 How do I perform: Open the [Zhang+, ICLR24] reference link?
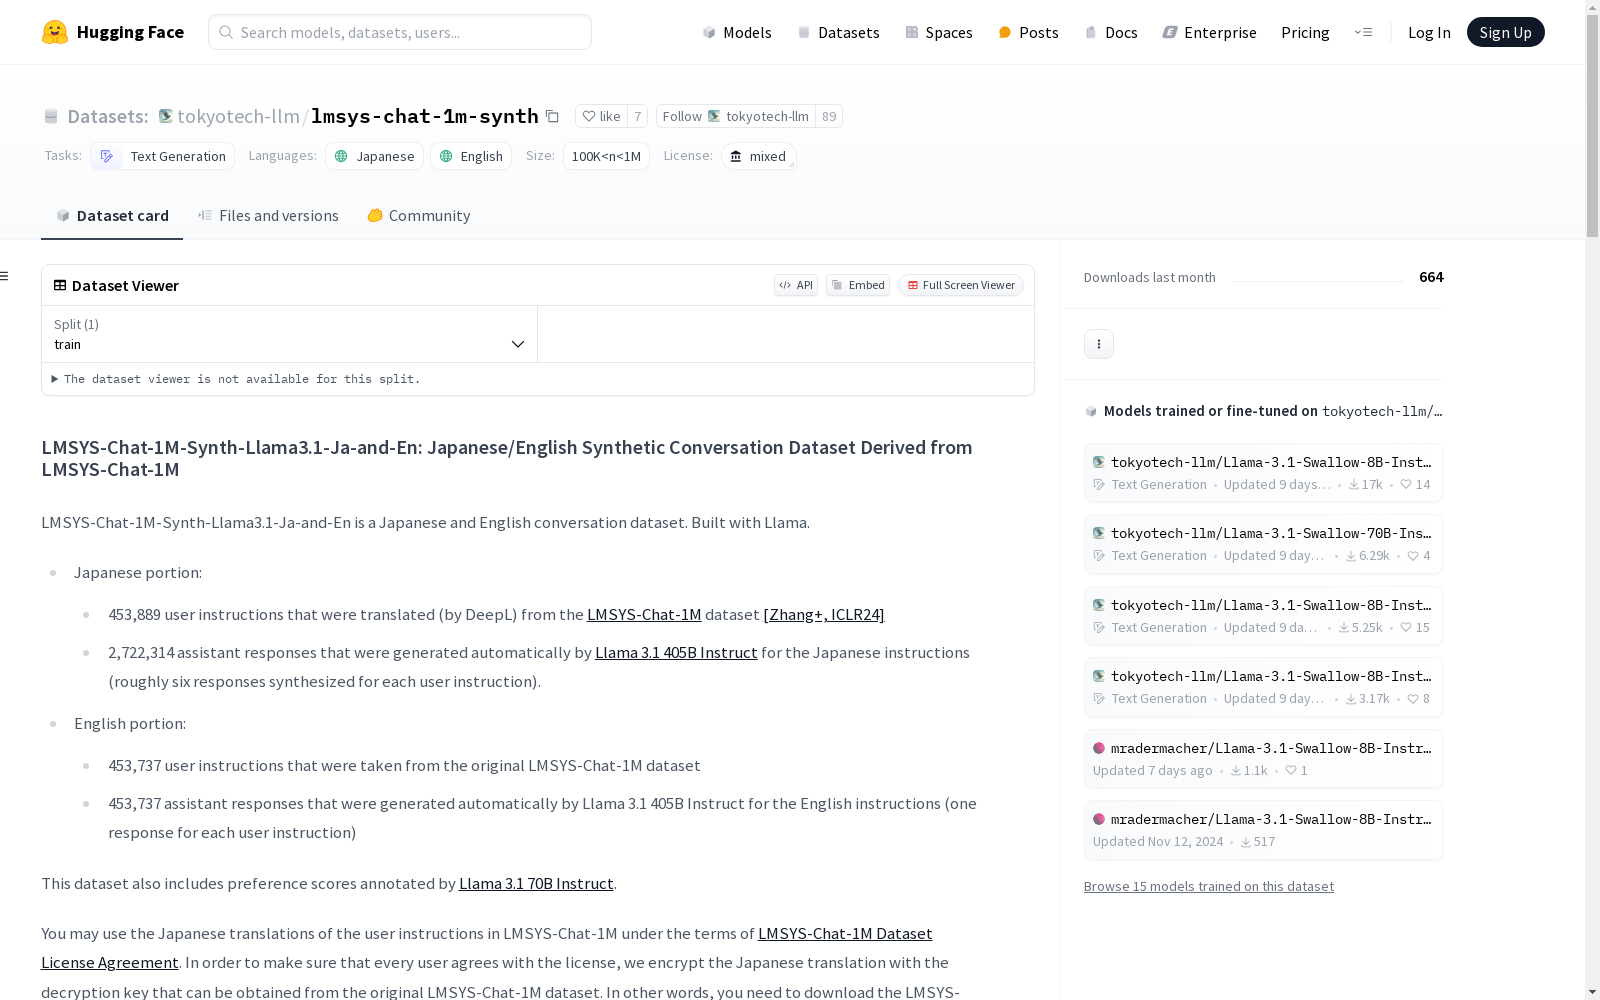[824, 615]
